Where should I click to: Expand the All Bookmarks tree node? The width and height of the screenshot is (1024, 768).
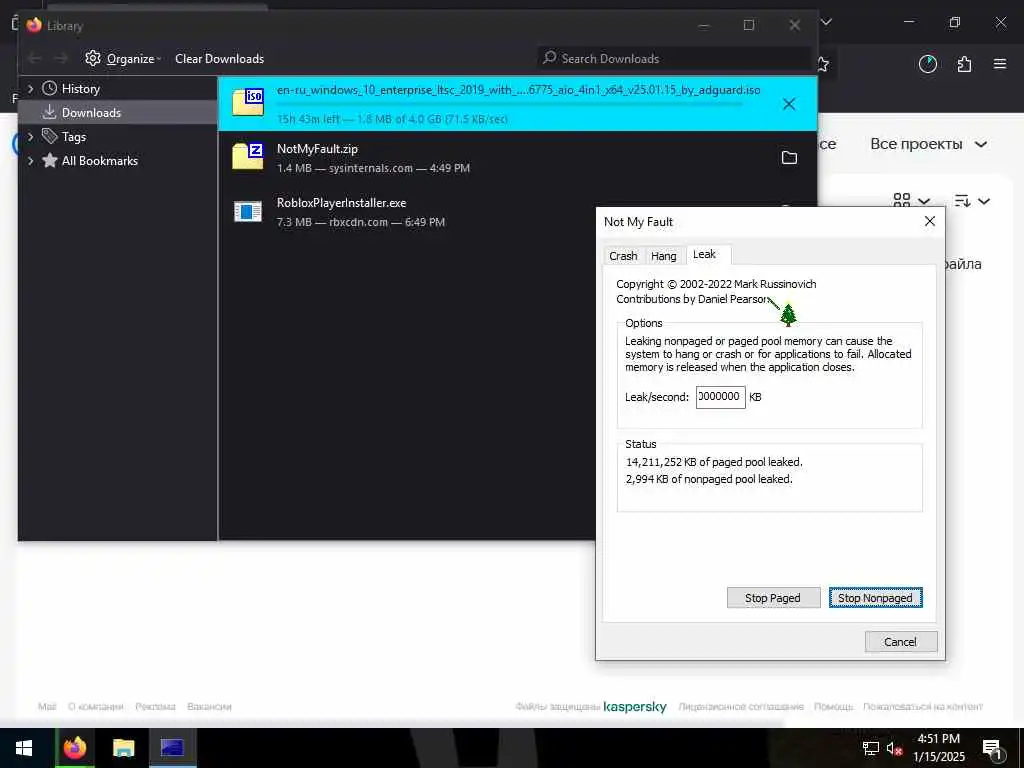pos(30,161)
